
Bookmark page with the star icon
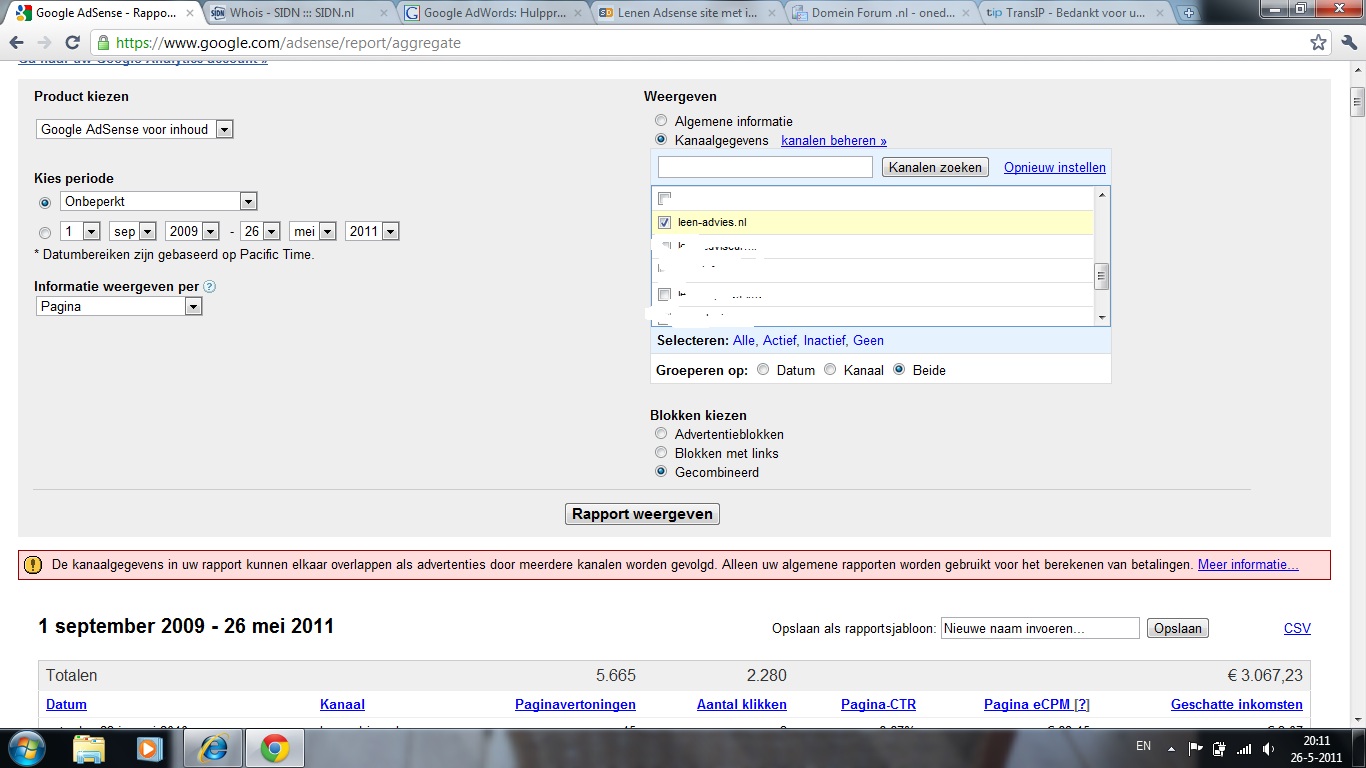coord(1319,43)
